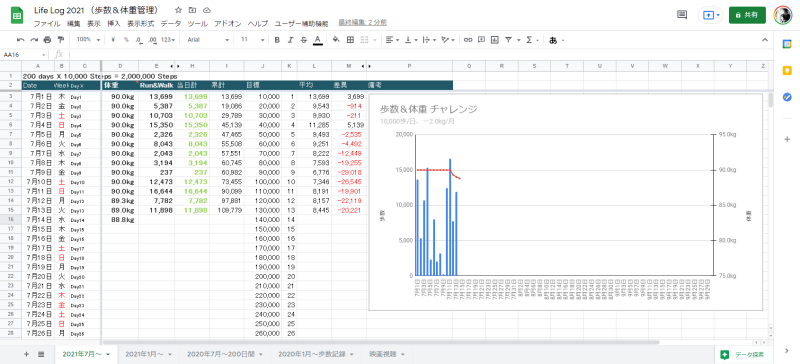Insert a chart from the toolbar
Image resolution: width=800 pixels, height=364 pixels.
[494, 40]
